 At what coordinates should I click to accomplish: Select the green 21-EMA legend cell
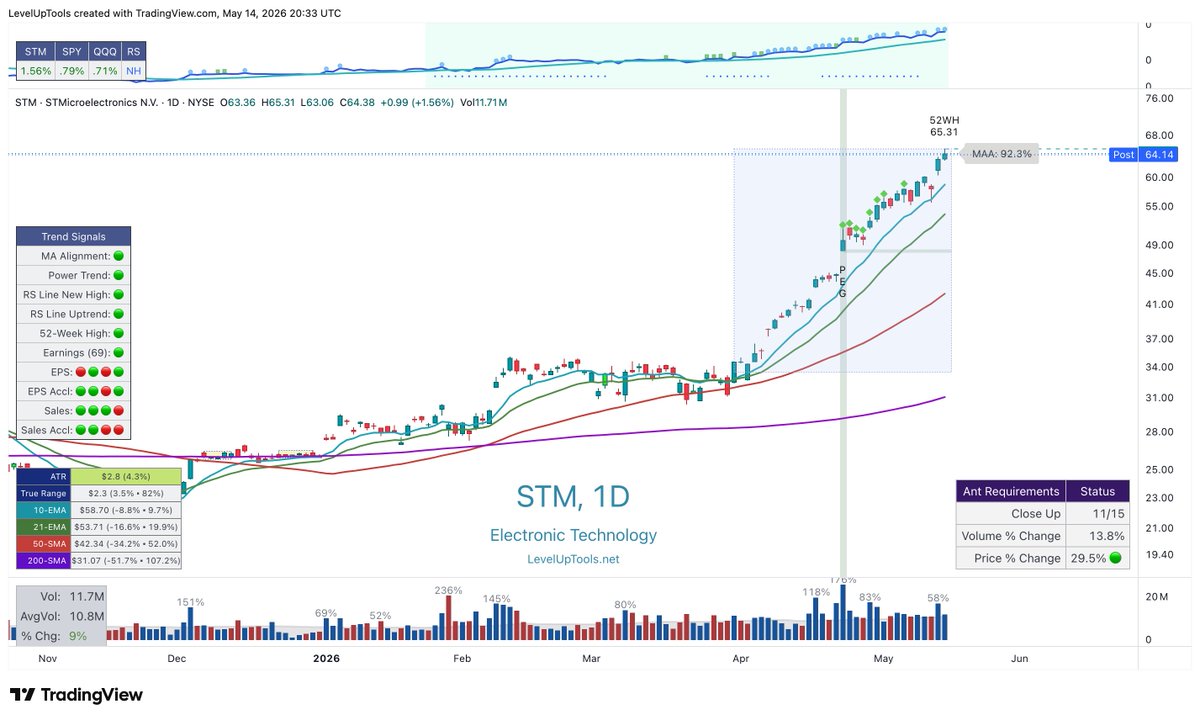(x=42, y=526)
